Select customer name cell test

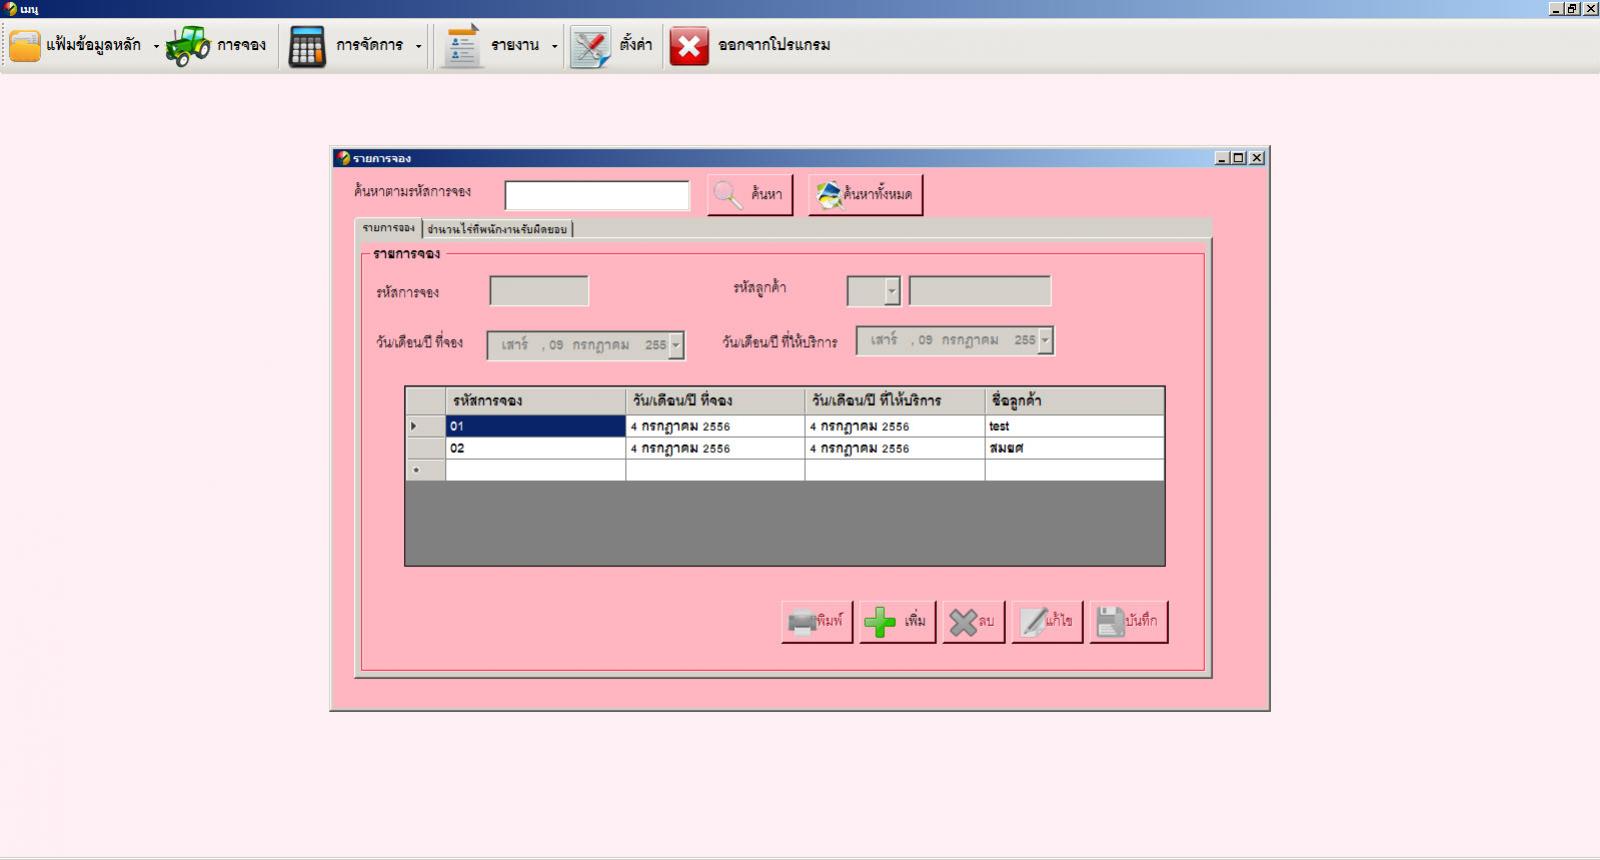(x=1074, y=426)
